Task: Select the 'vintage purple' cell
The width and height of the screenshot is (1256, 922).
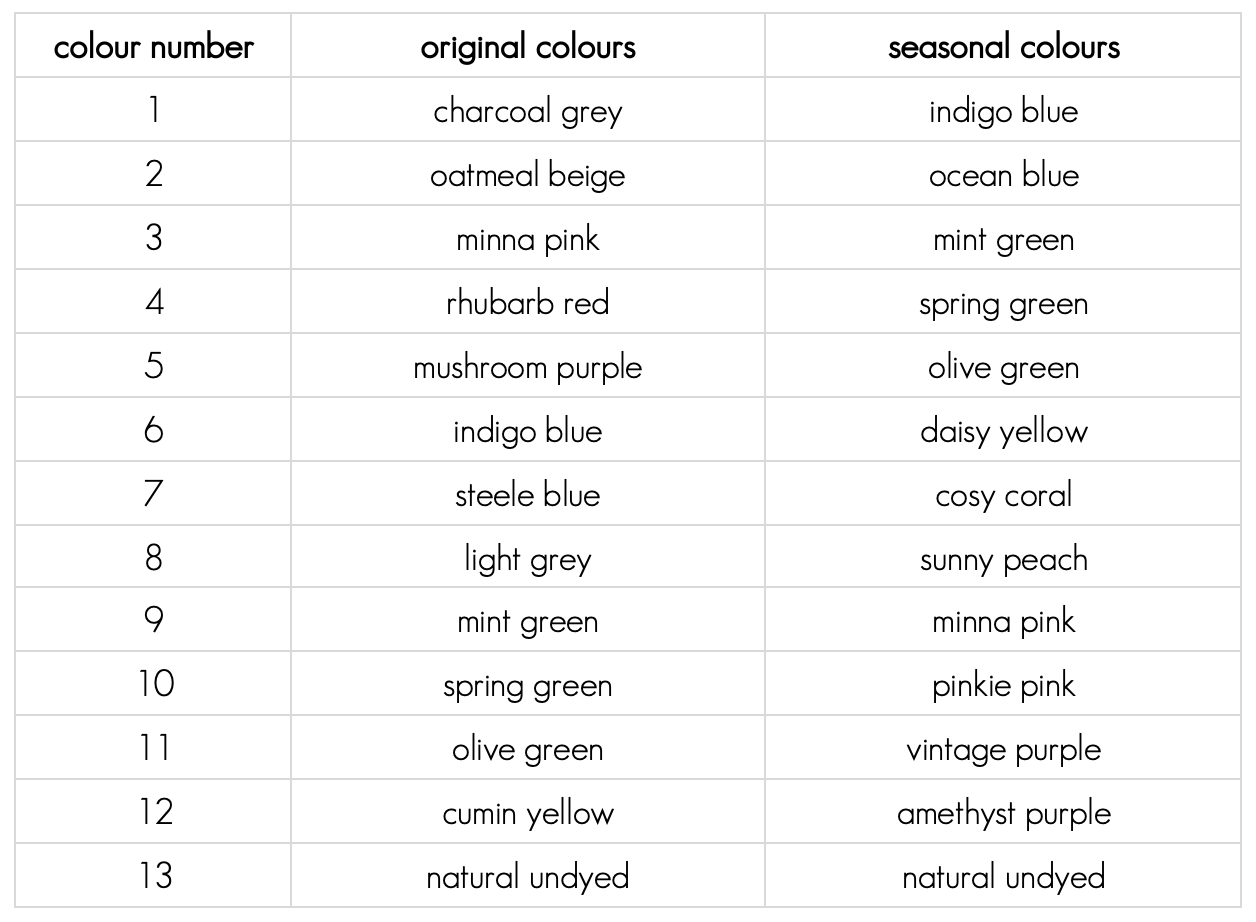Action: click(1003, 748)
